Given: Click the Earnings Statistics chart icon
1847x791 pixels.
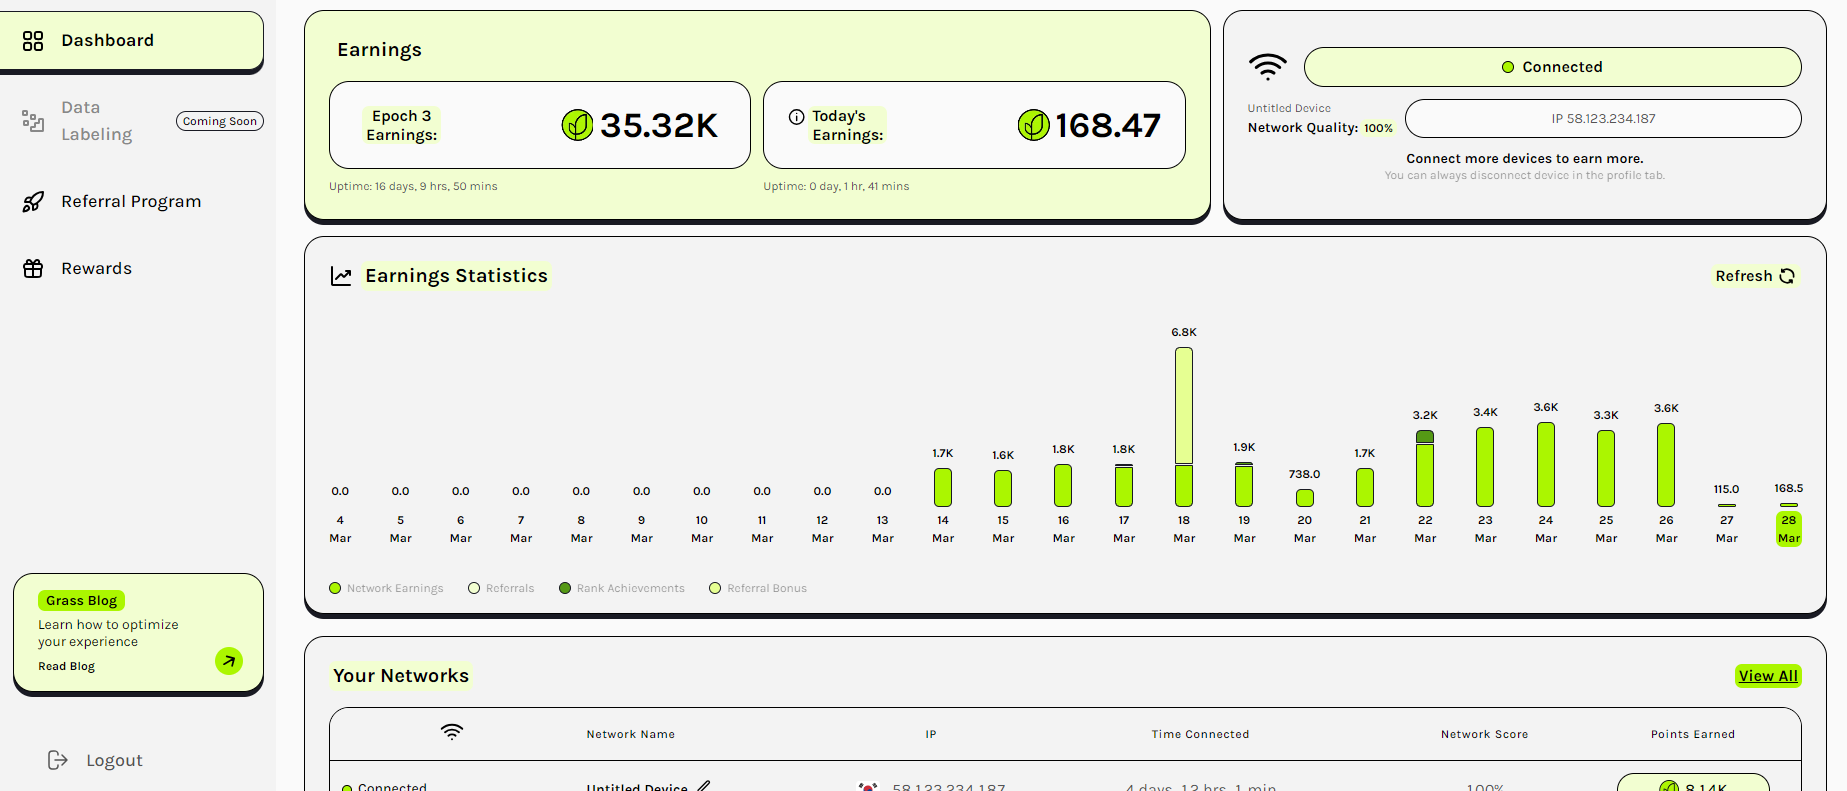Looking at the screenshot, I should [x=341, y=276].
